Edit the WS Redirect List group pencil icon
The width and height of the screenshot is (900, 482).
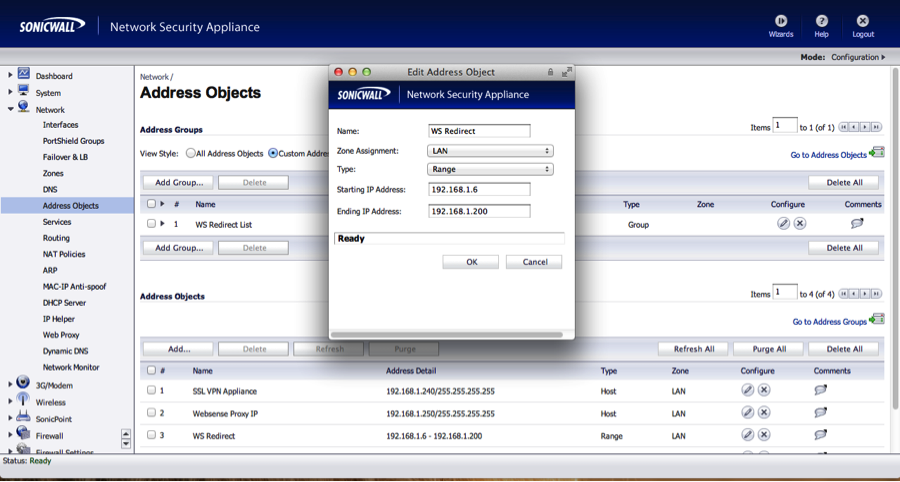pos(783,224)
